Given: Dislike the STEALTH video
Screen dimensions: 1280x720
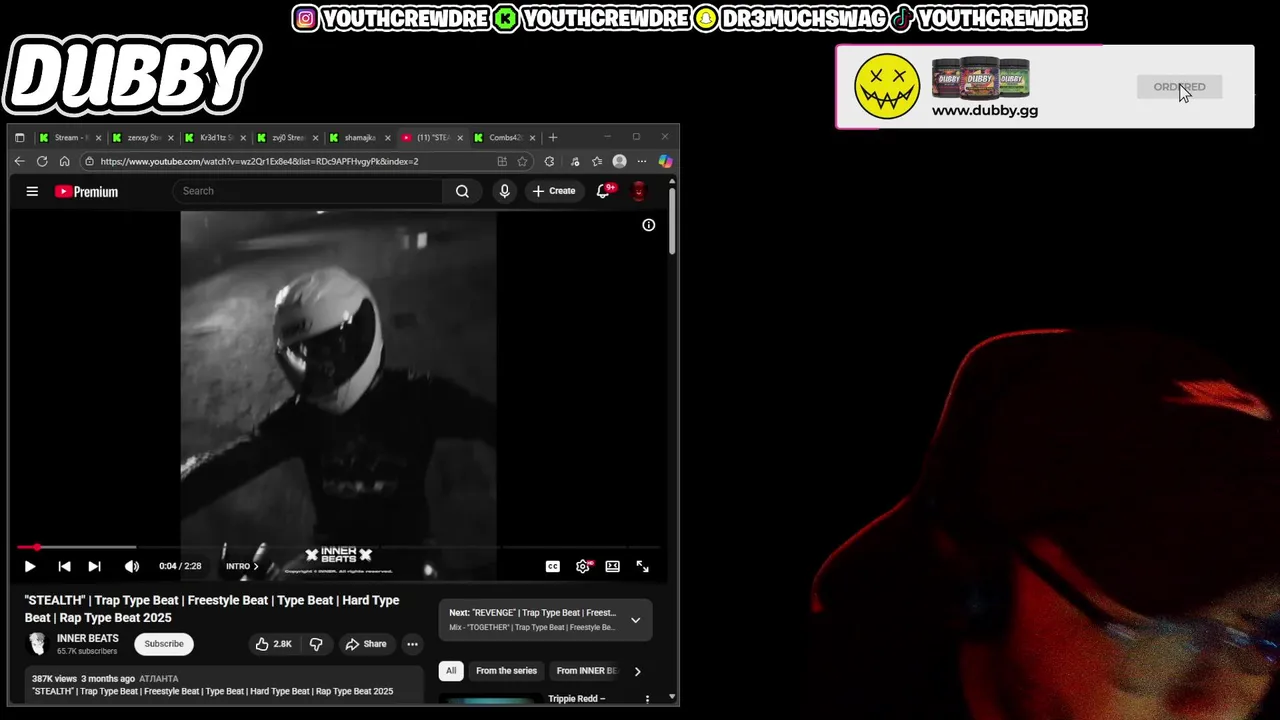Looking at the screenshot, I should 316,644.
